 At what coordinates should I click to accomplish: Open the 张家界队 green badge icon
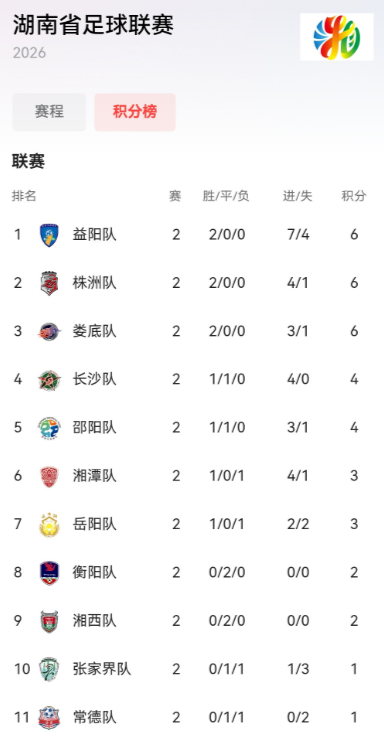point(49,669)
